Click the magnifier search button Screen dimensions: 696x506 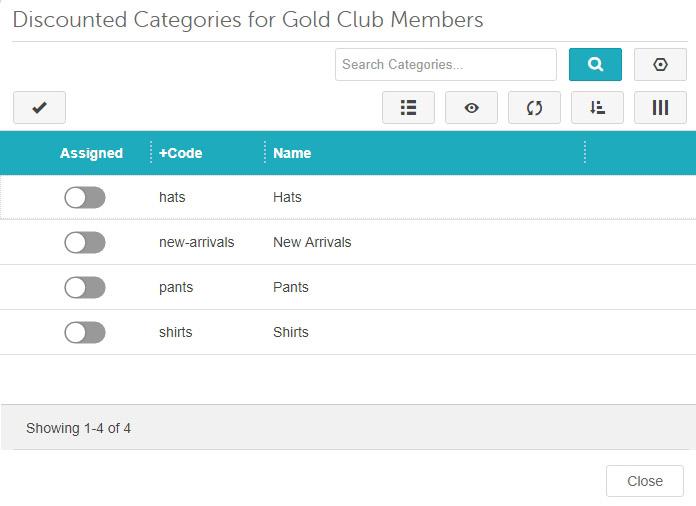595,65
